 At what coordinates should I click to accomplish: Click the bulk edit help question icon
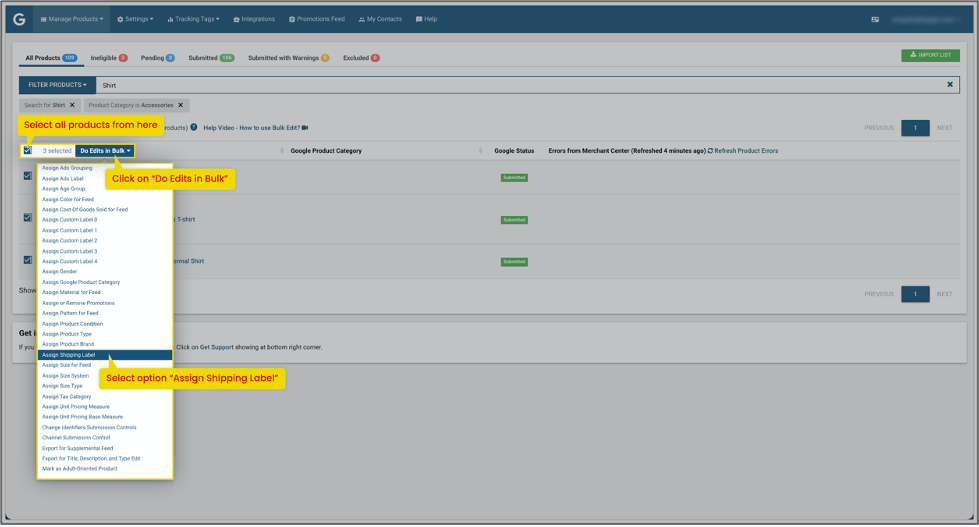pos(194,127)
